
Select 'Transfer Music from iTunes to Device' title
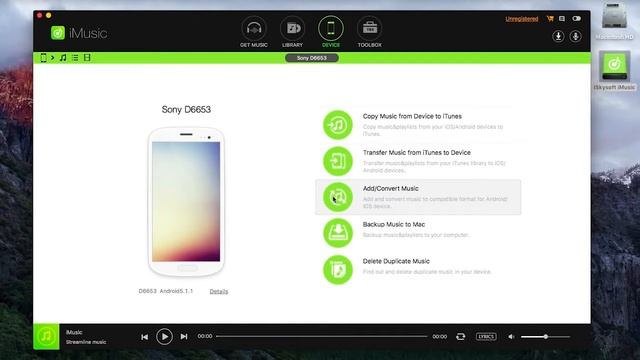click(417, 152)
